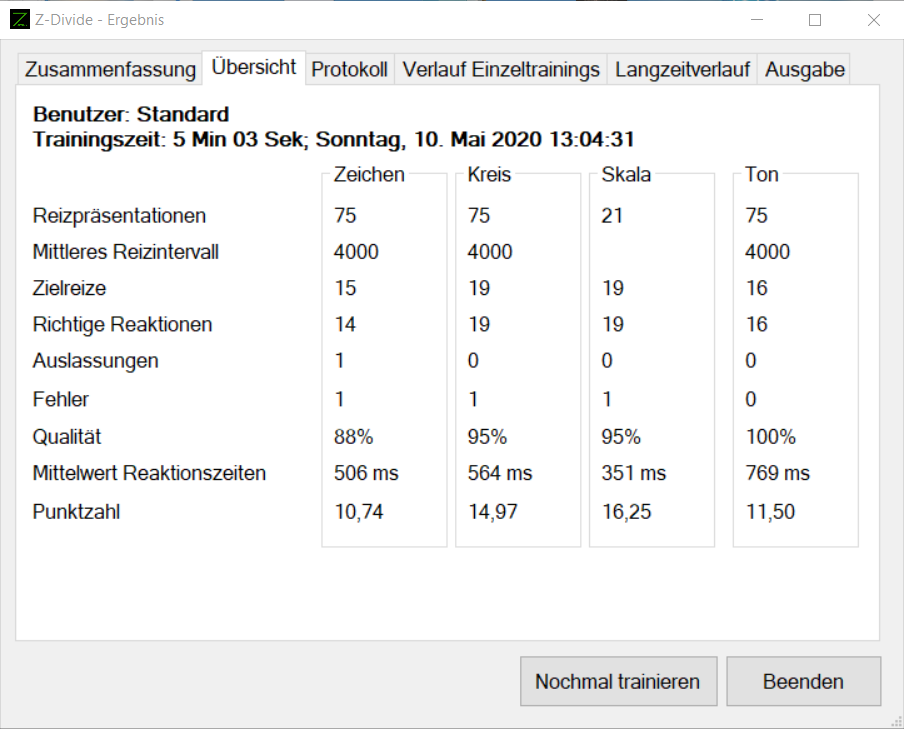Open the Protokoll tab
The width and height of the screenshot is (904, 729).
point(349,69)
